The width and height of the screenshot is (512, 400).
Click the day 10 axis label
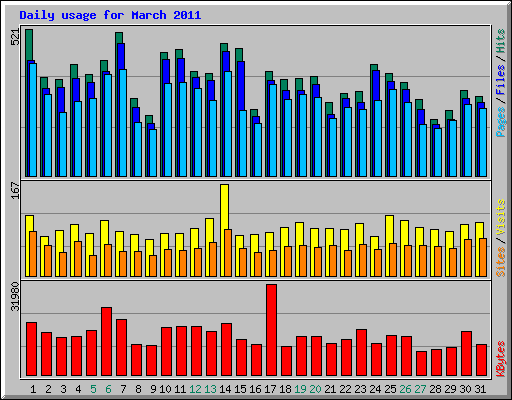click(x=165, y=389)
